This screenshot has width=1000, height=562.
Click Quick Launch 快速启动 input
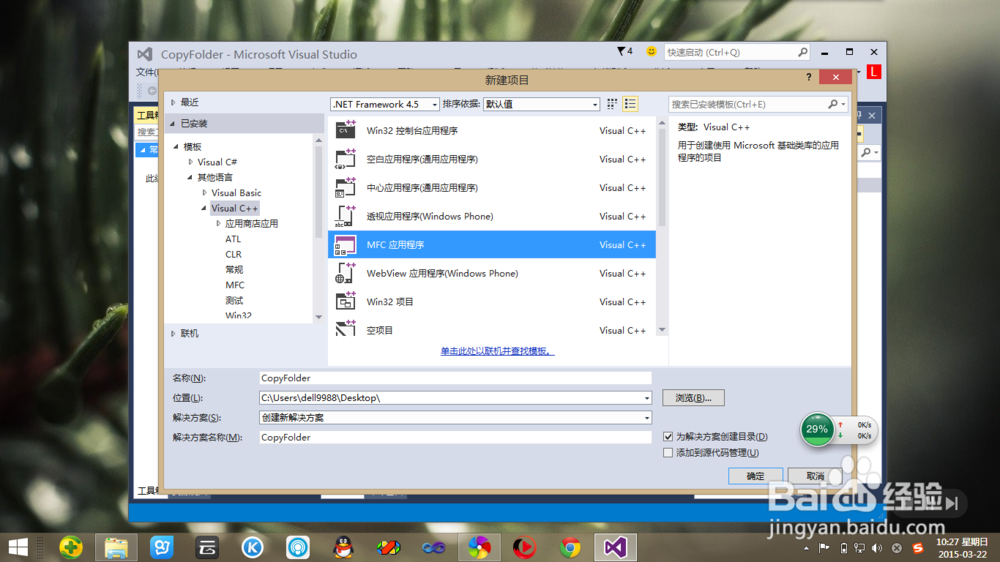tap(730, 52)
